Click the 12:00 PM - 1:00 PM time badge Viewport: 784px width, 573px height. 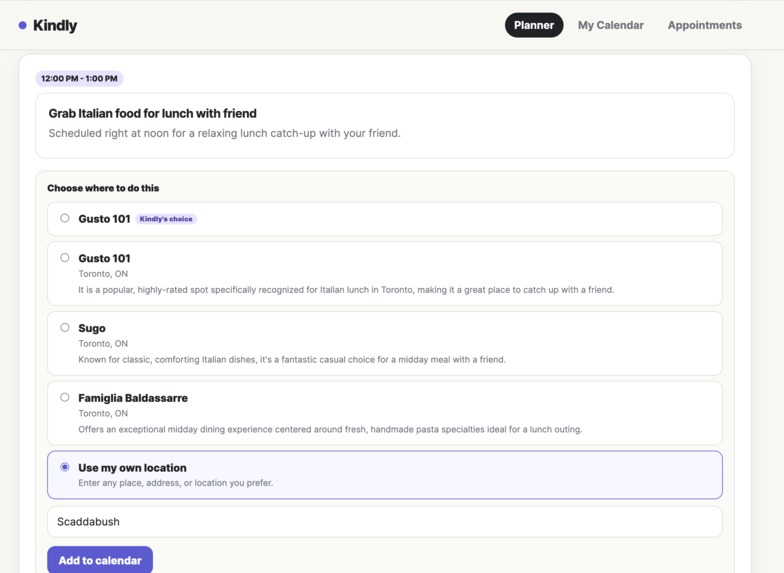pyautogui.click(x=79, y=78)
